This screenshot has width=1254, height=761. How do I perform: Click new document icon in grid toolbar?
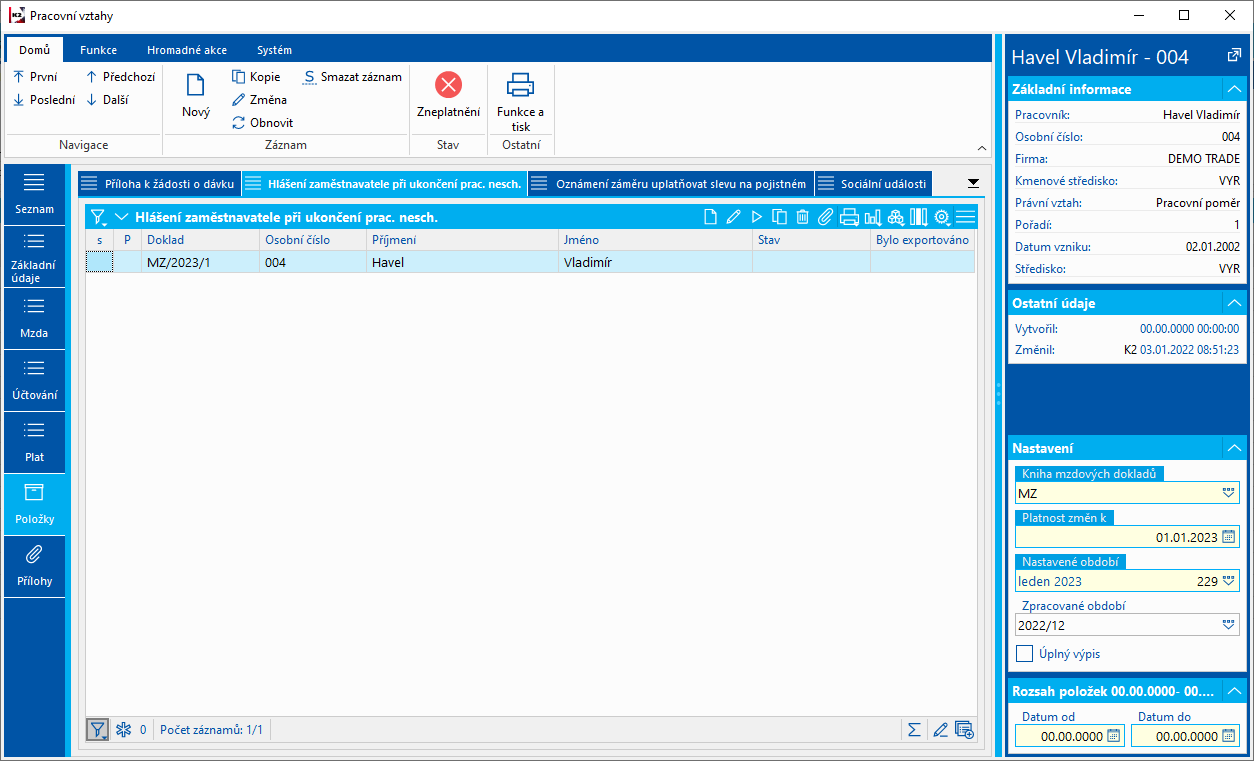click(710, 217)
